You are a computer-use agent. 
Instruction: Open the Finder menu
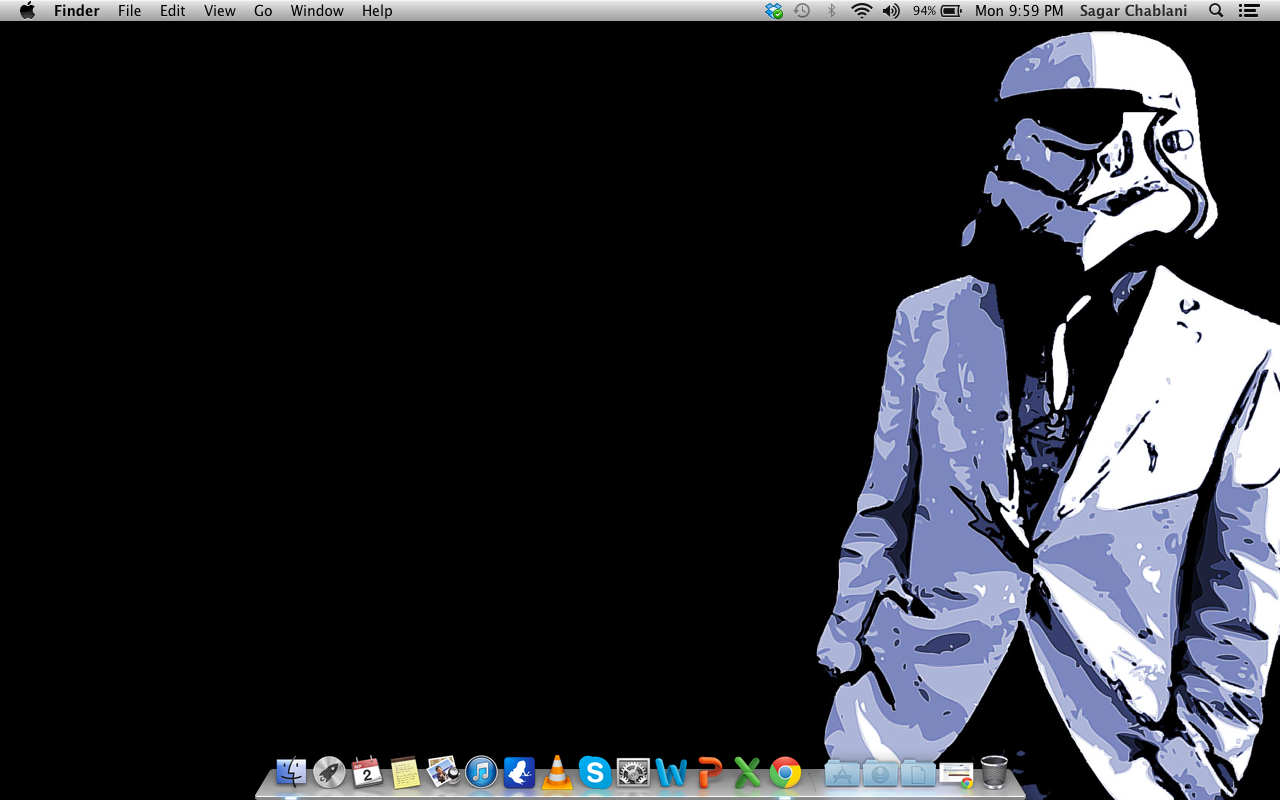tap(77, 11)
